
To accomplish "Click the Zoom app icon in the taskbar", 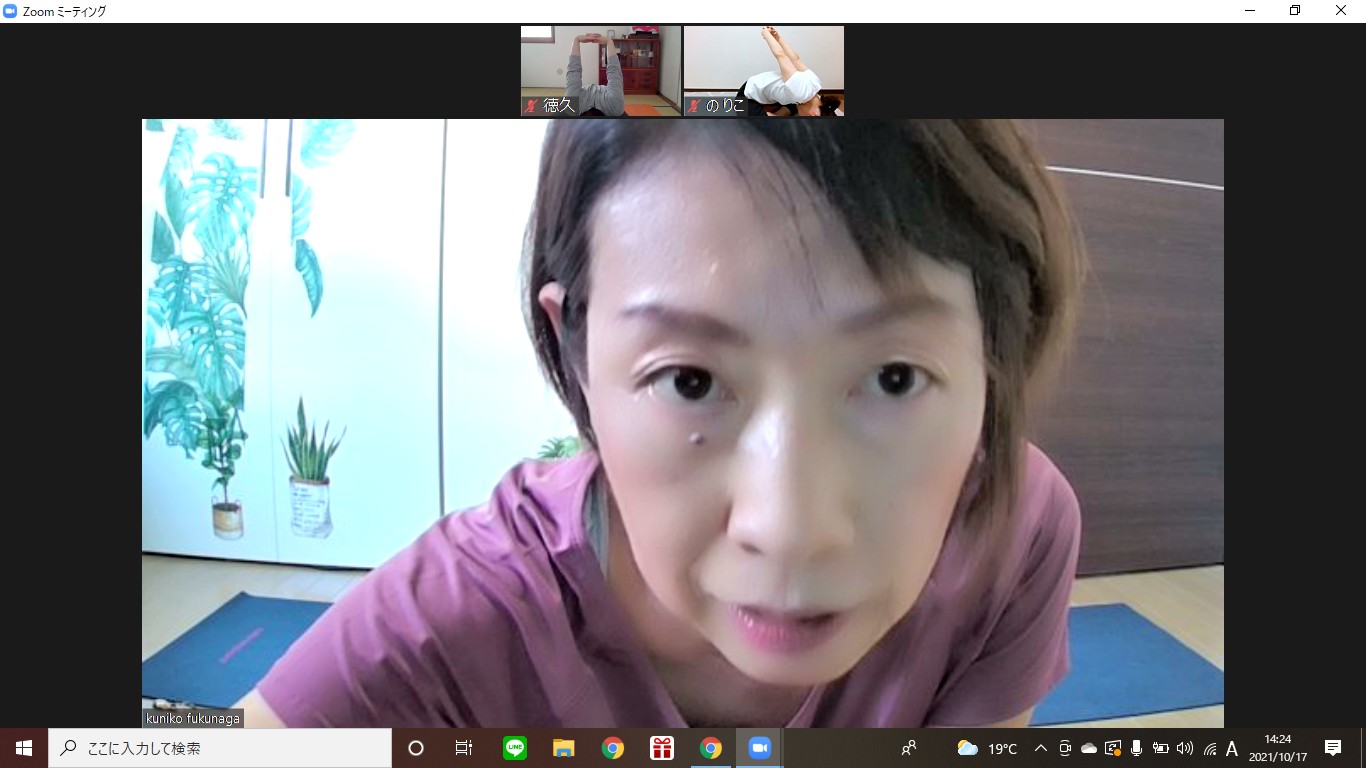I will click(760, 748).
